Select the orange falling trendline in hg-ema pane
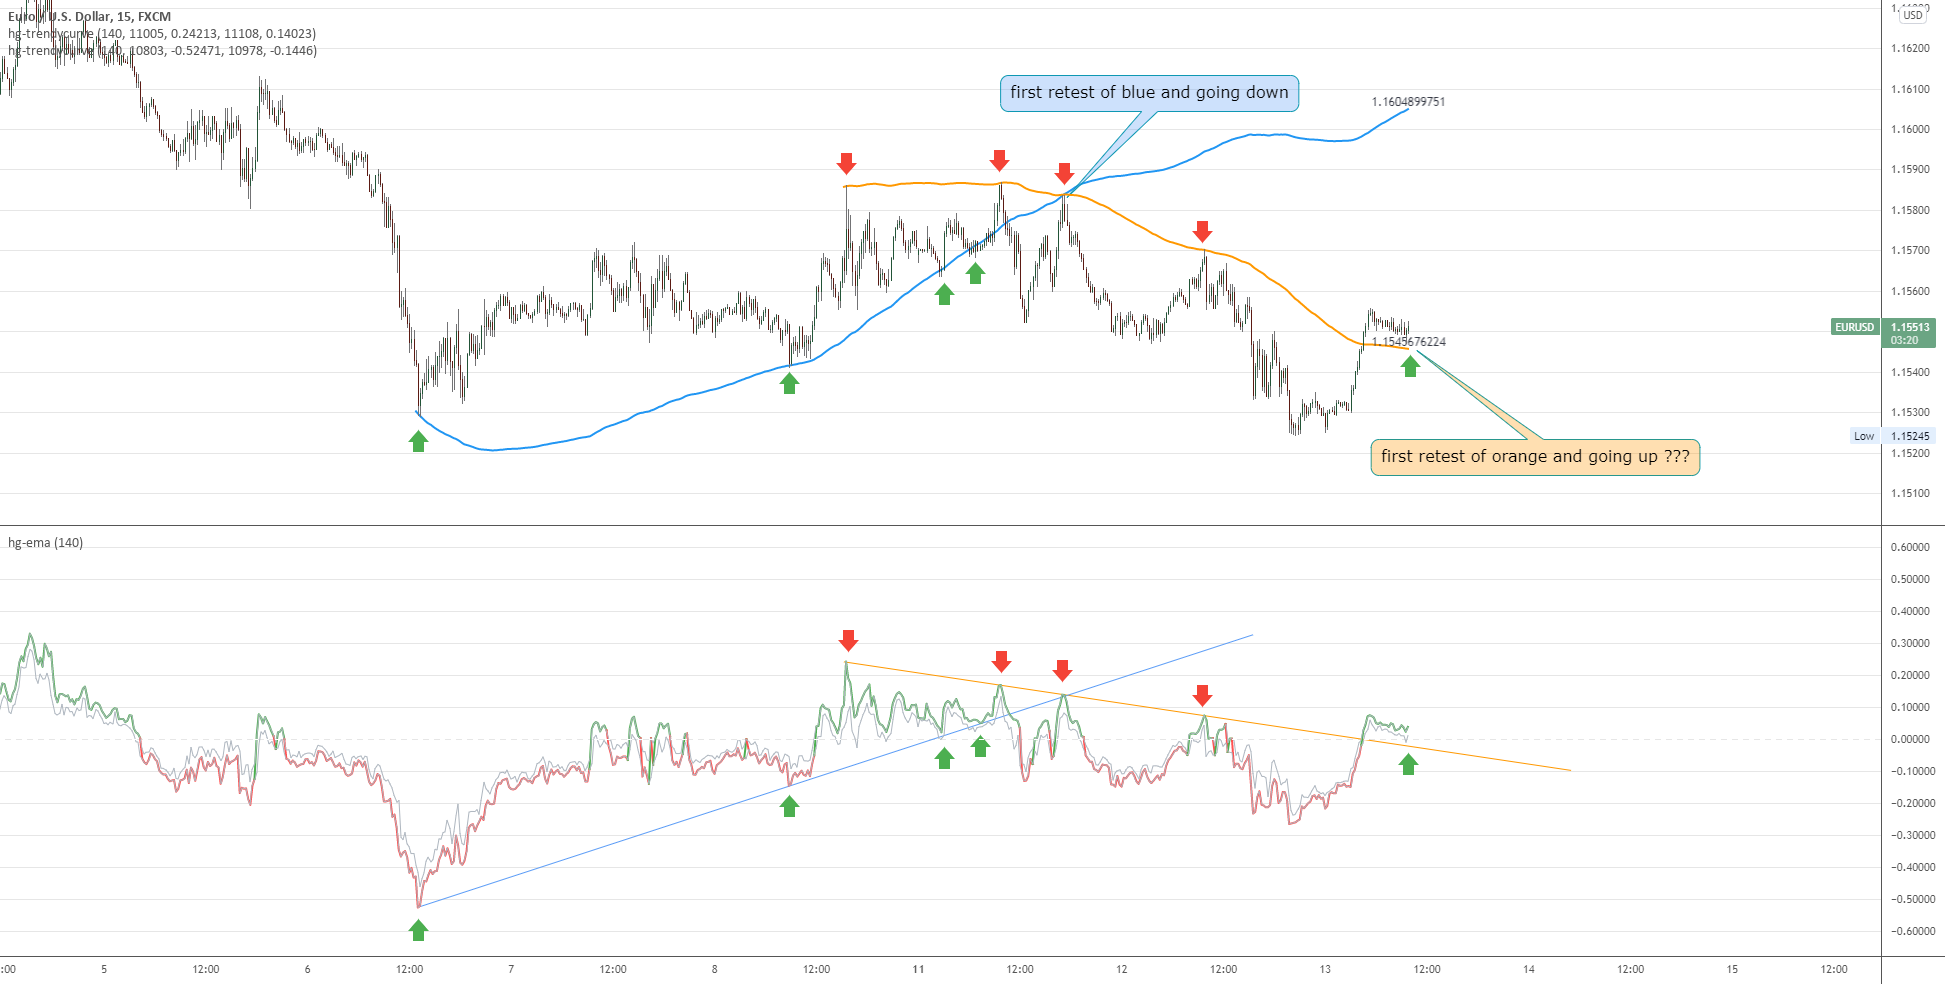This screenshot has height=984, width=1945. 1208,716
